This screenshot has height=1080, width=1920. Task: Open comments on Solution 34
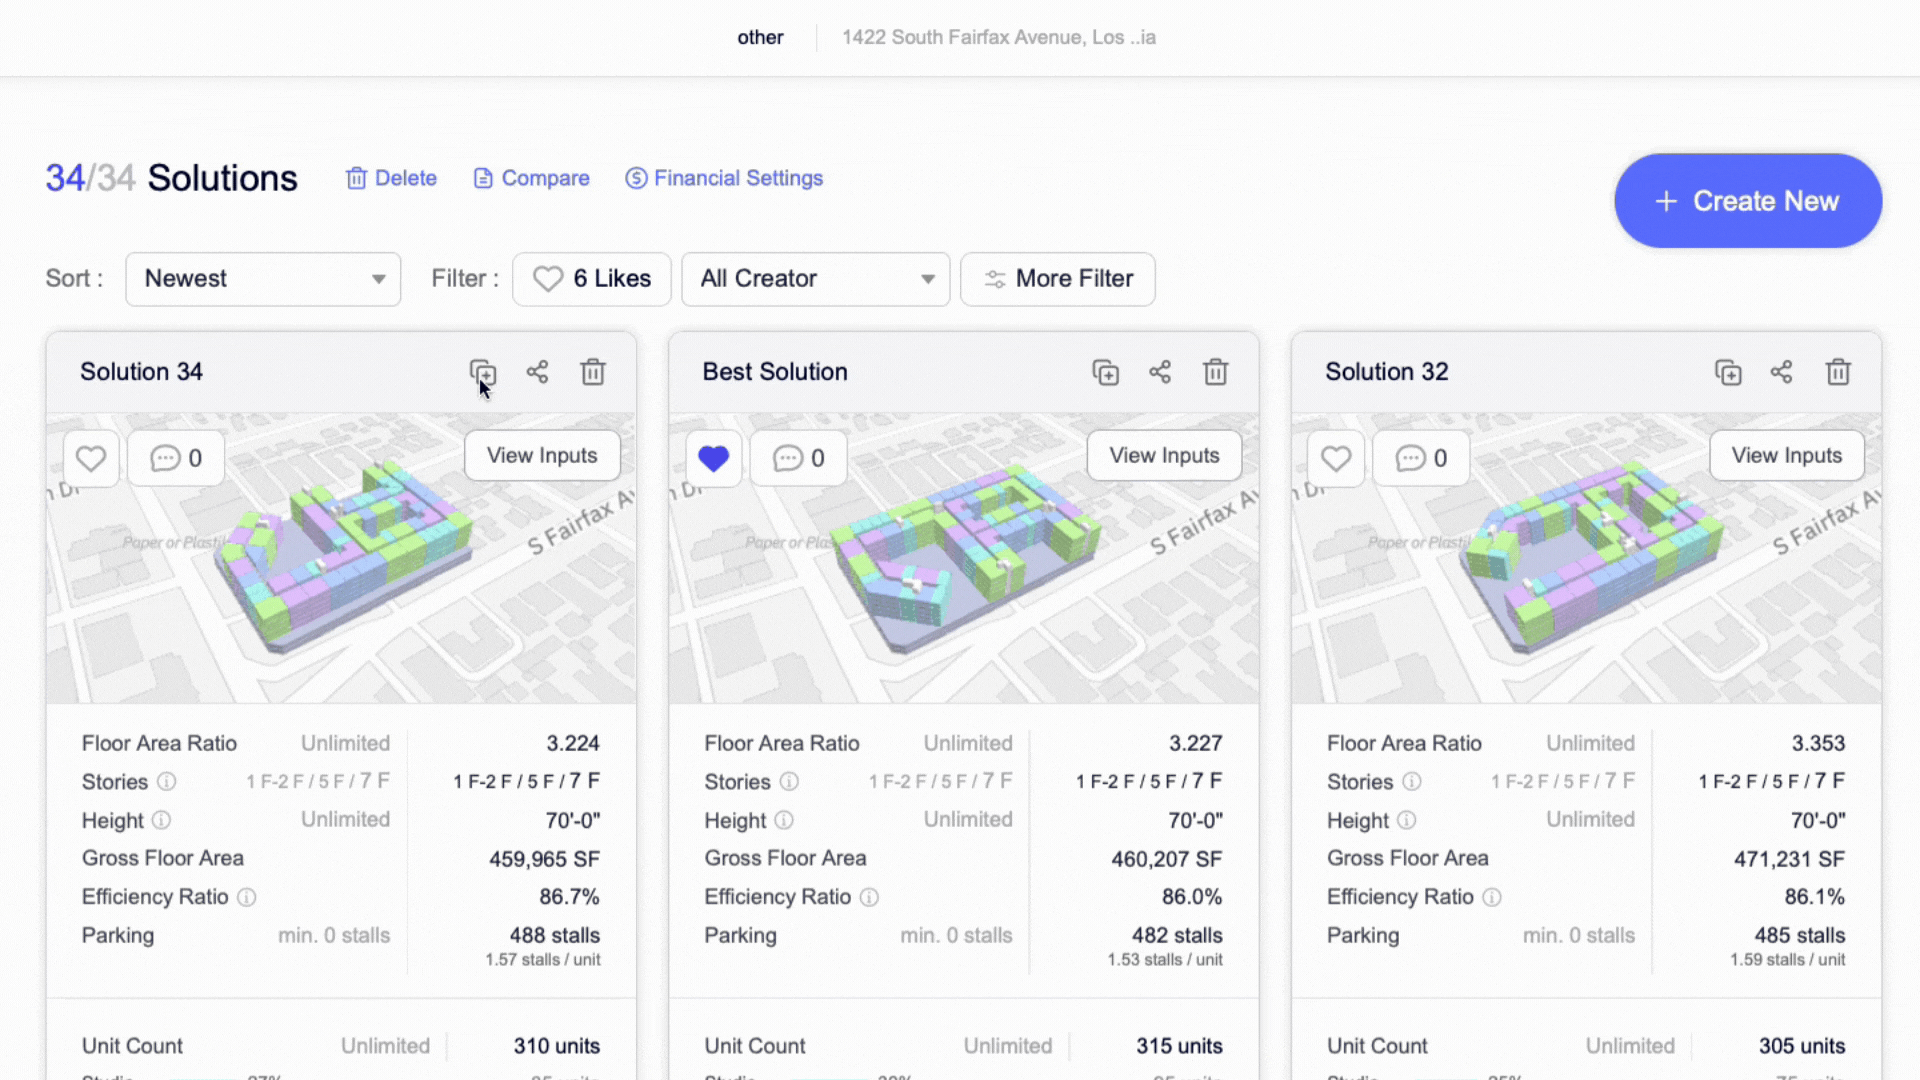[176, 458]
